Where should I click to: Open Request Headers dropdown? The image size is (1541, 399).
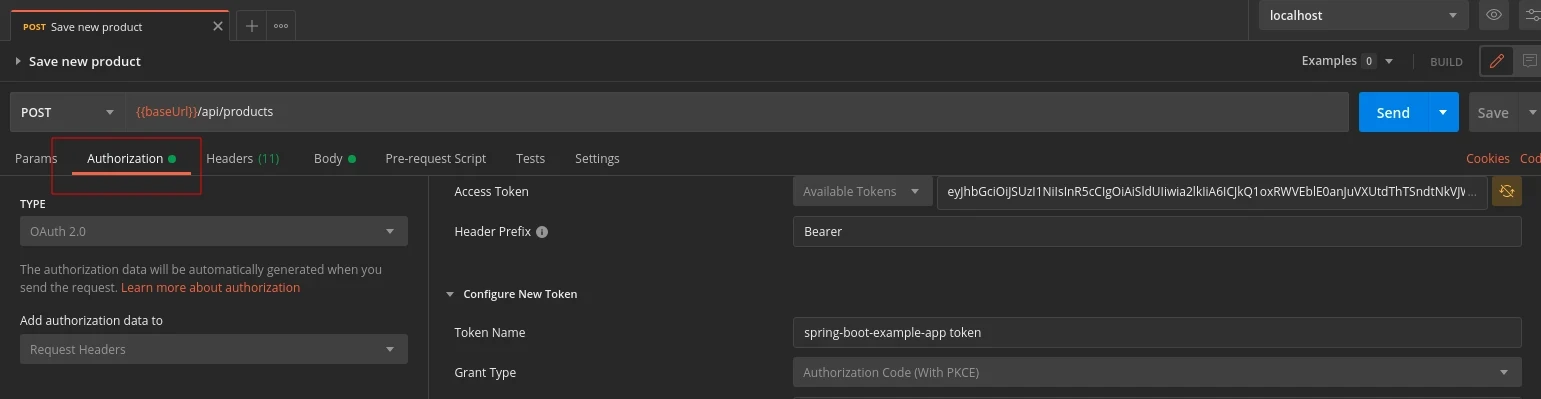(x=214, y=349)
